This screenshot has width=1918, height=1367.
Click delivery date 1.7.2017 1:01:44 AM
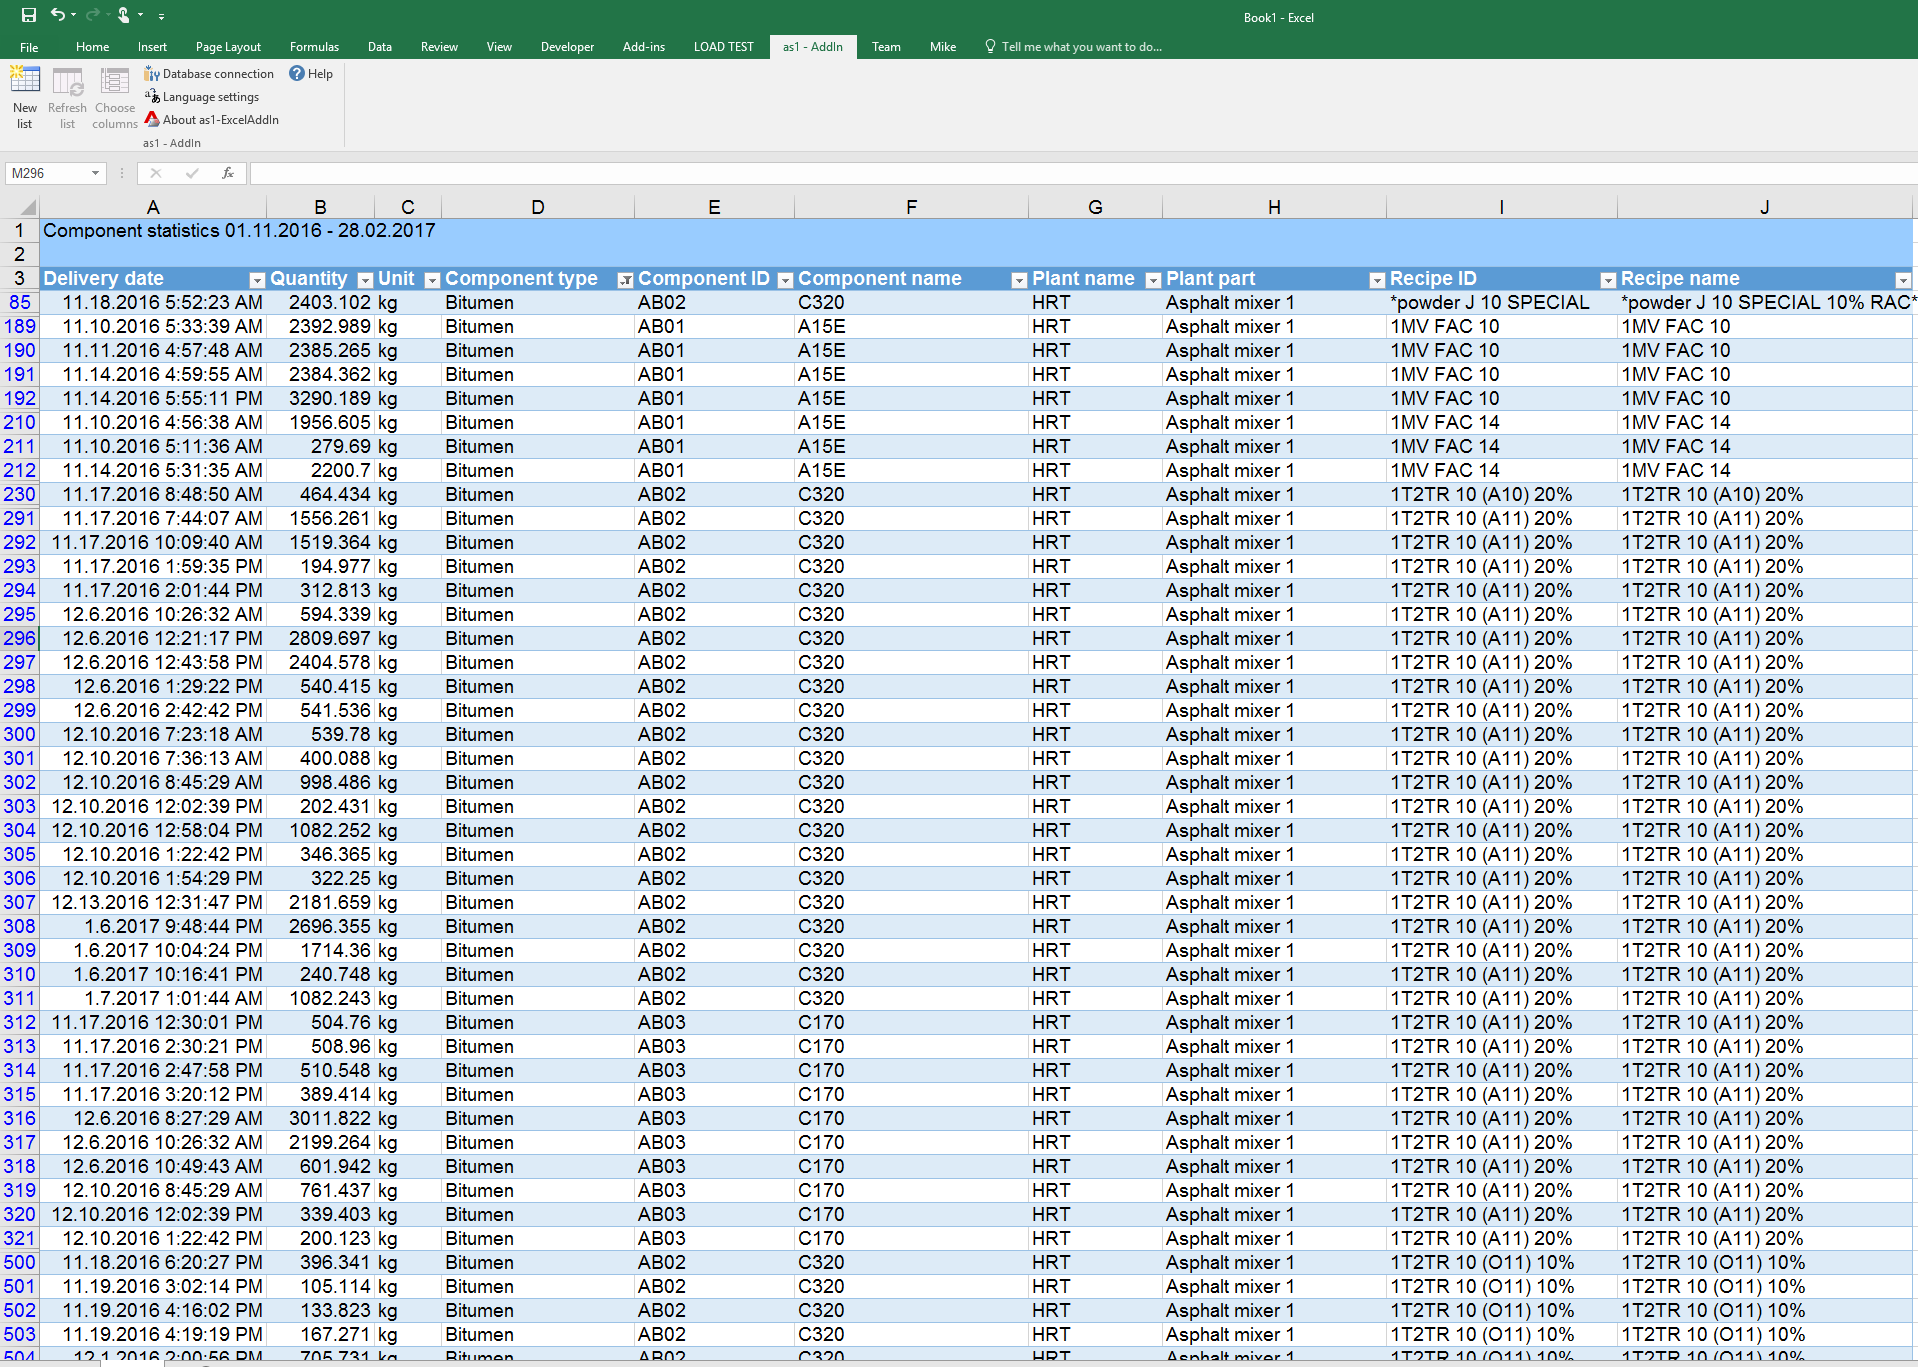tap(153, 998)
